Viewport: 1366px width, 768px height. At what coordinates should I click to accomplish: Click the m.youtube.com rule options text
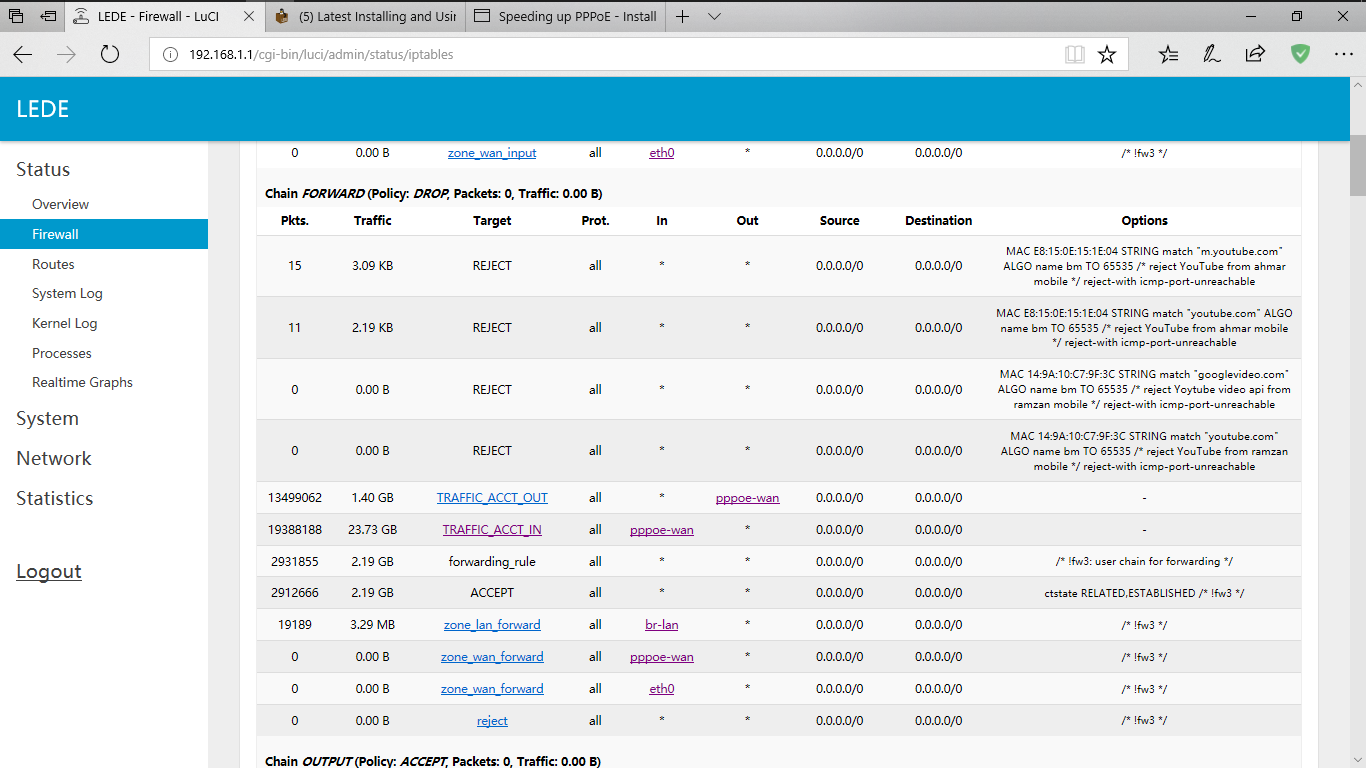point(1144,266)
